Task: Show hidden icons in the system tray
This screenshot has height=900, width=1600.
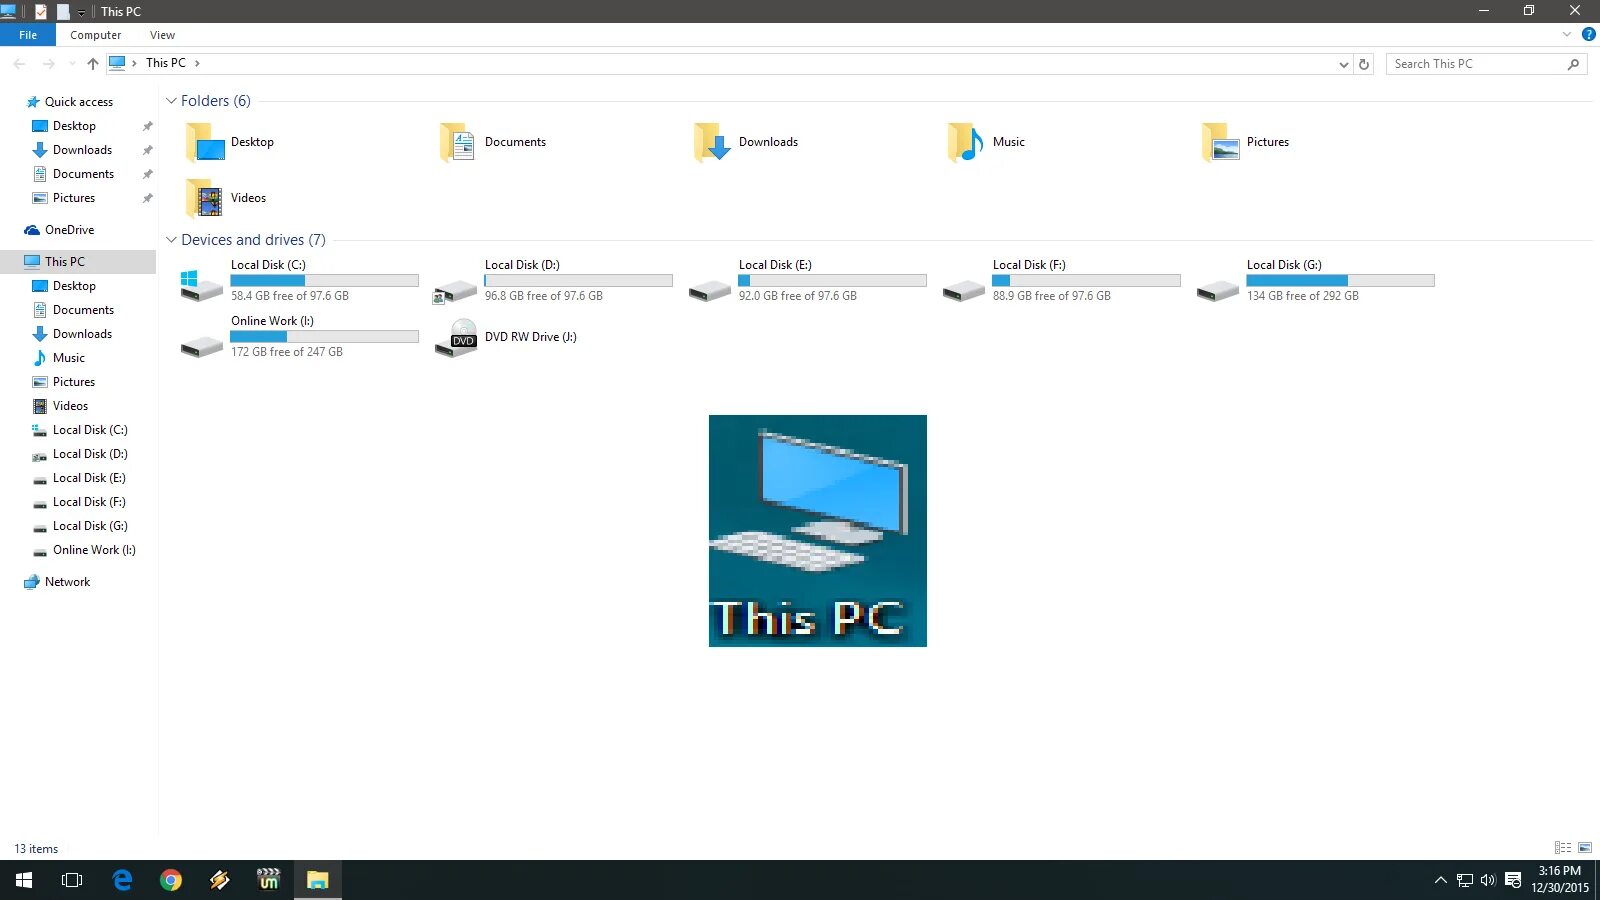Action: 1440,880
